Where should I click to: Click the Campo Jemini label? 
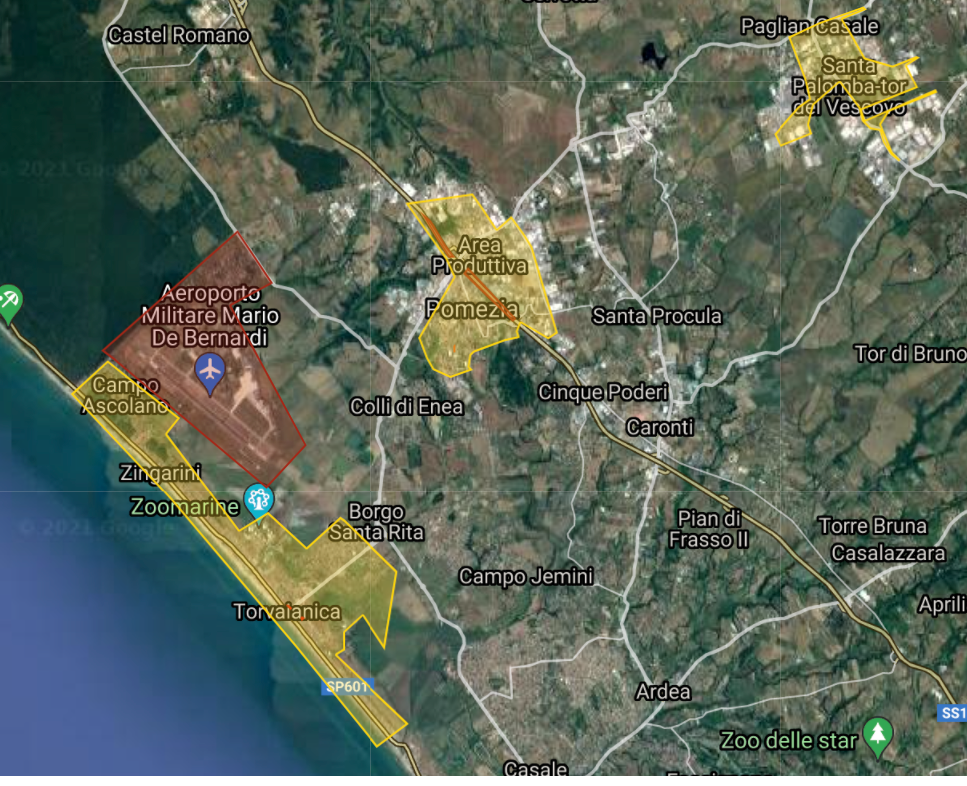[x=526, y=576]
